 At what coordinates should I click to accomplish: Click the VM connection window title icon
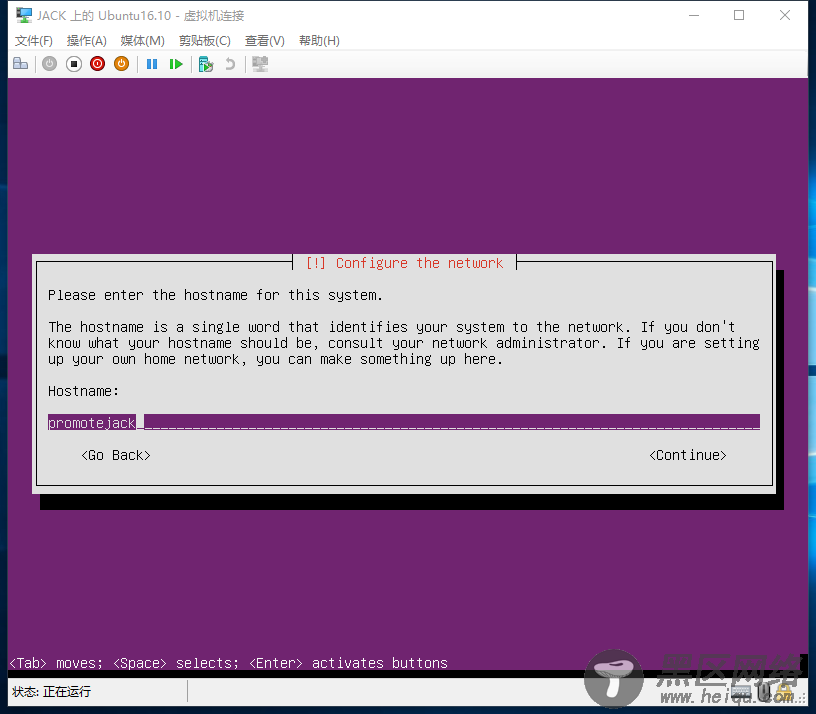pyautogui.click(x=23, y=15)
